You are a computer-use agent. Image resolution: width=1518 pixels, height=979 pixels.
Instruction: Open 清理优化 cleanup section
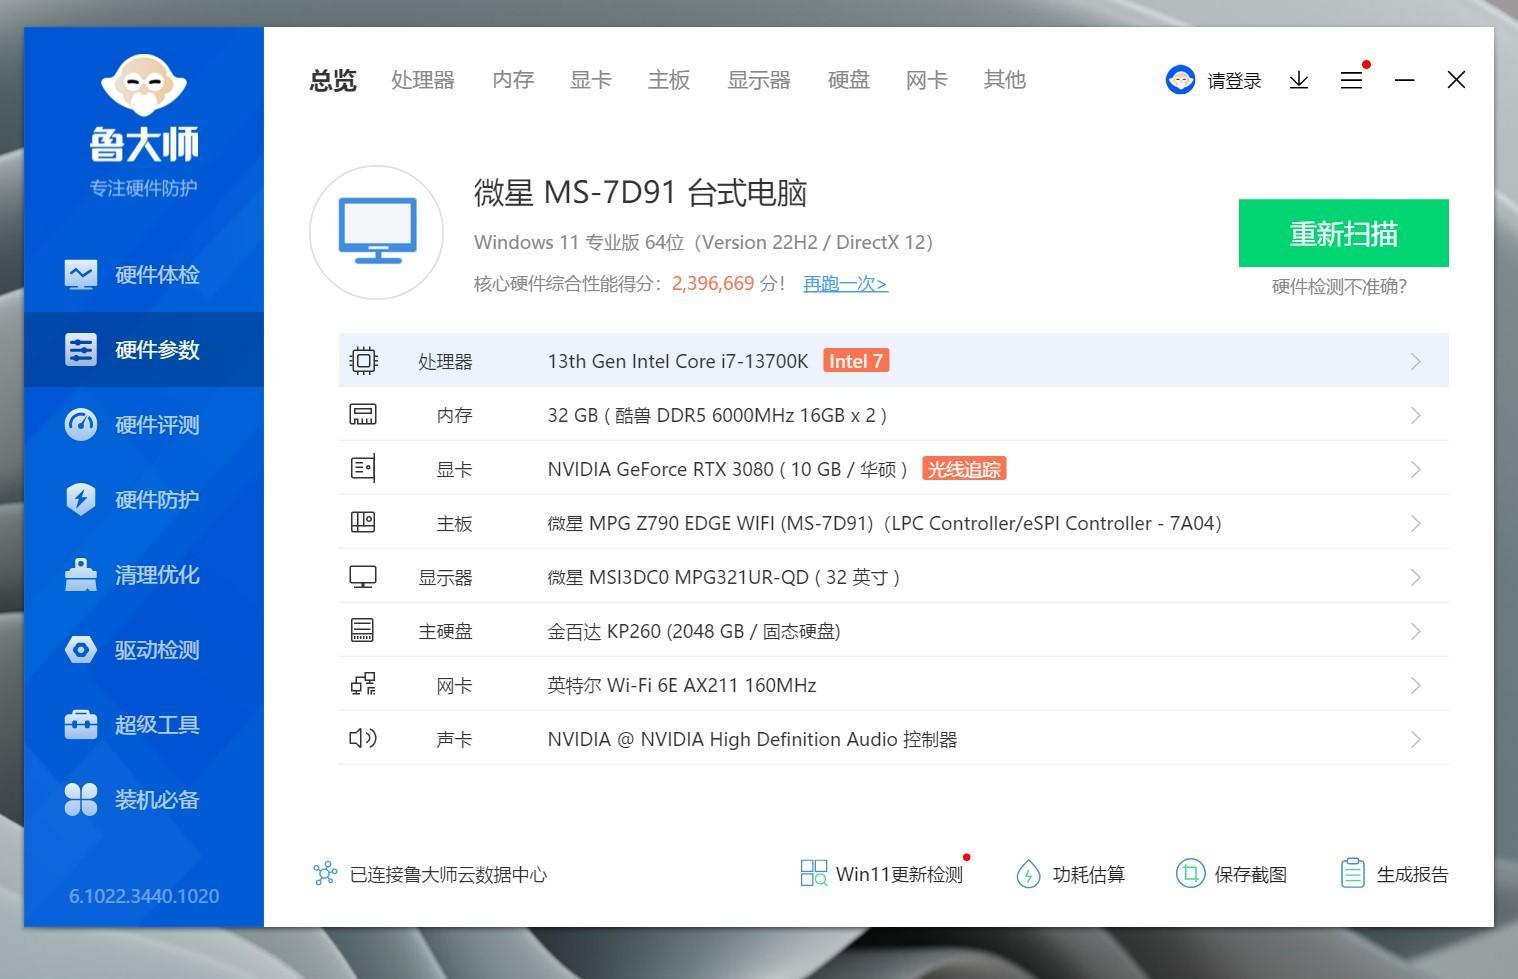click(x=144, y=574)
